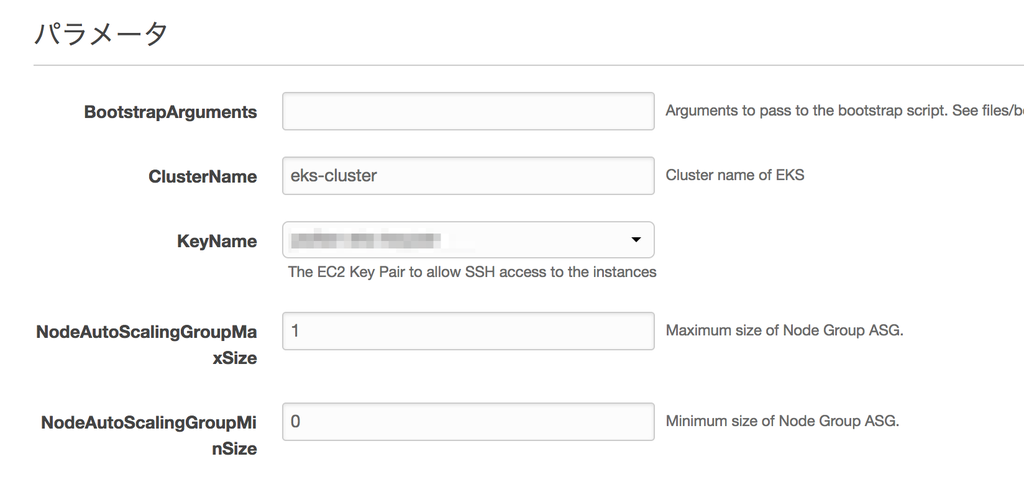Click the 'Cluster name of EKS' description

[x=735, y=175]
